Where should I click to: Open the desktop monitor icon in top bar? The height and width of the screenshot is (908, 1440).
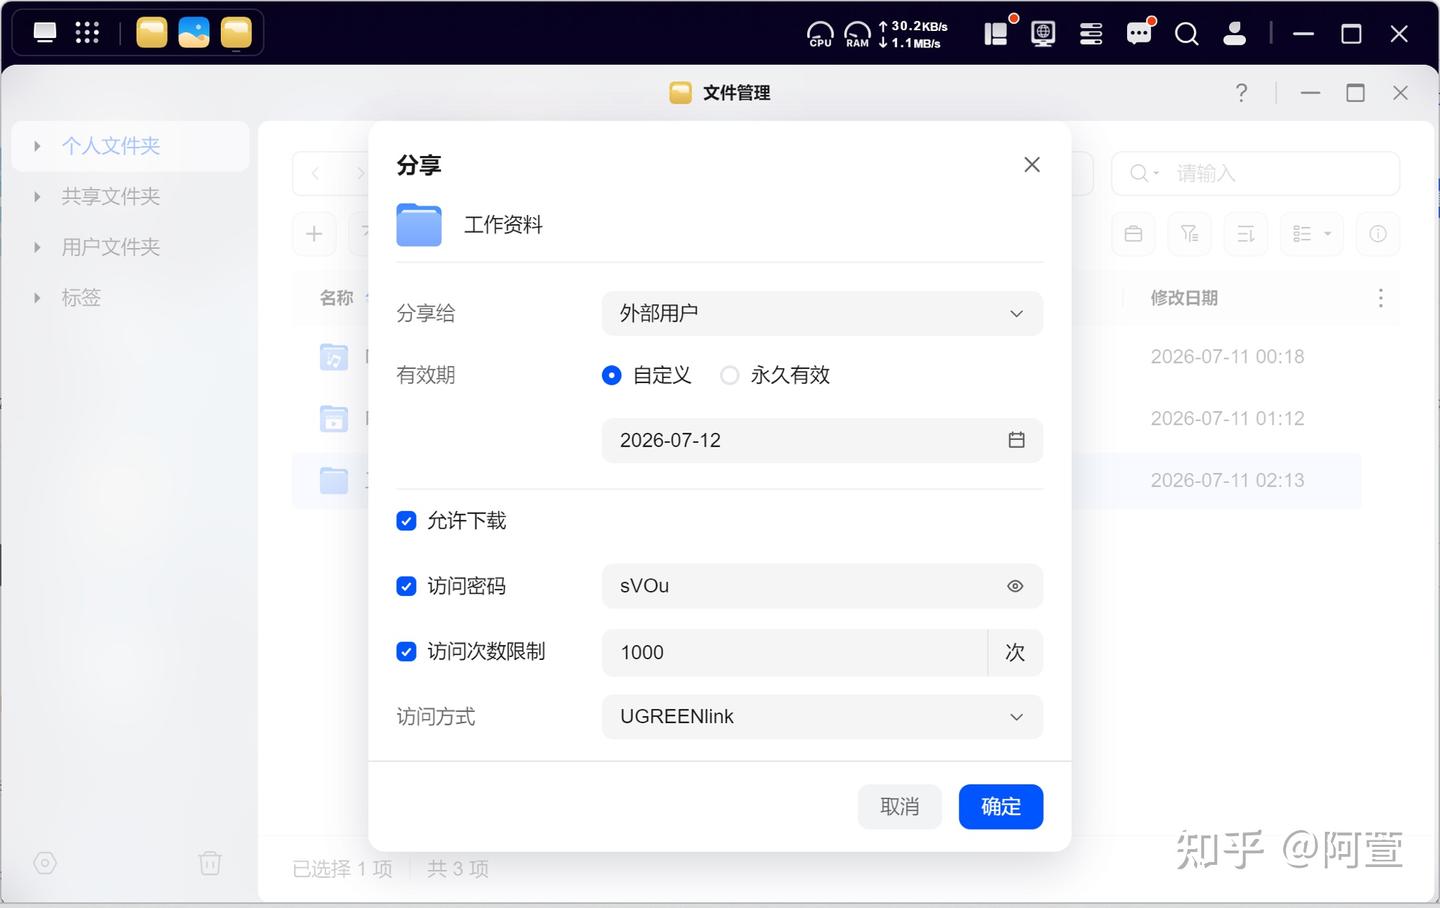click(x=45, y=33)
